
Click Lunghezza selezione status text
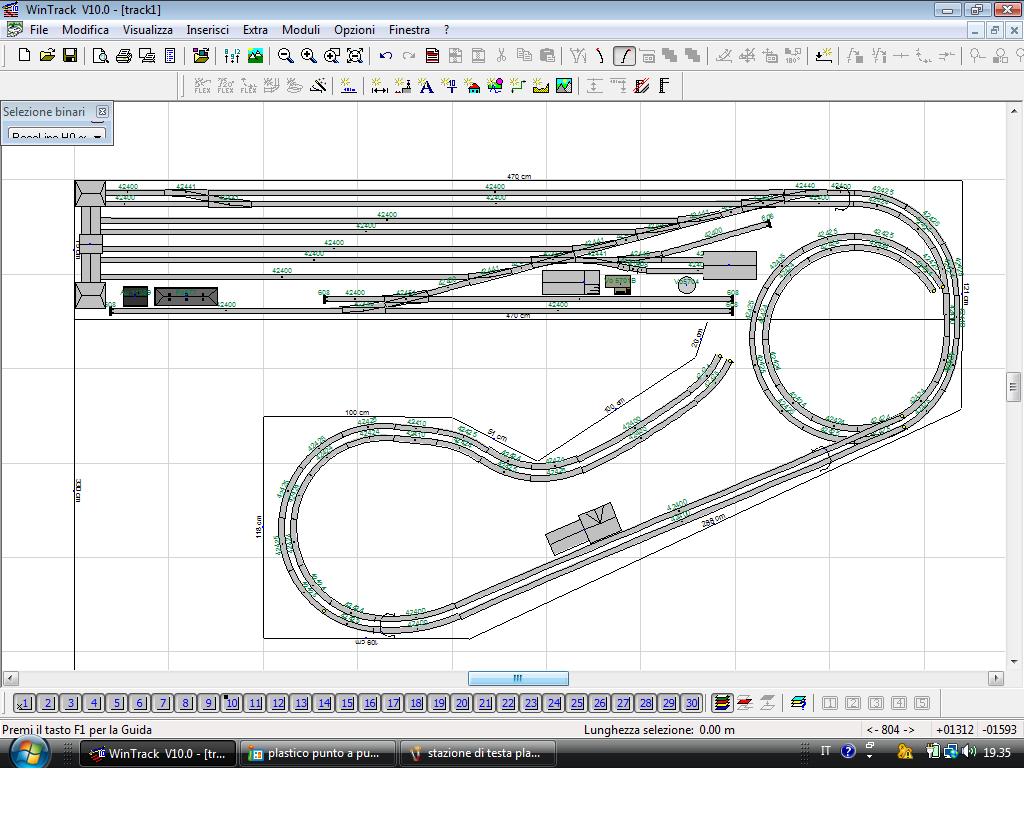pos(659,729)
